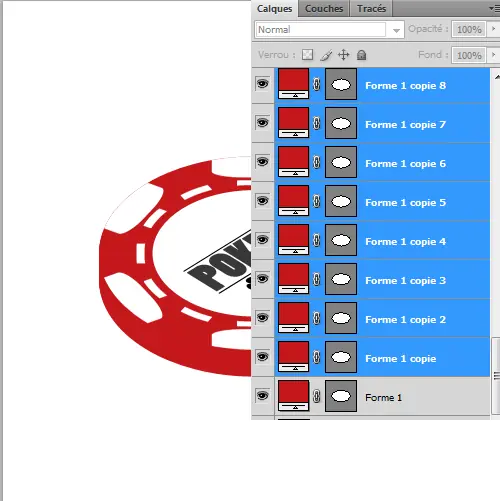Image resolution: width=500 pixels, height=501 pixels.
Task: Hide the Forme 1 copie 4 layer
Action: tap(262, 239)
